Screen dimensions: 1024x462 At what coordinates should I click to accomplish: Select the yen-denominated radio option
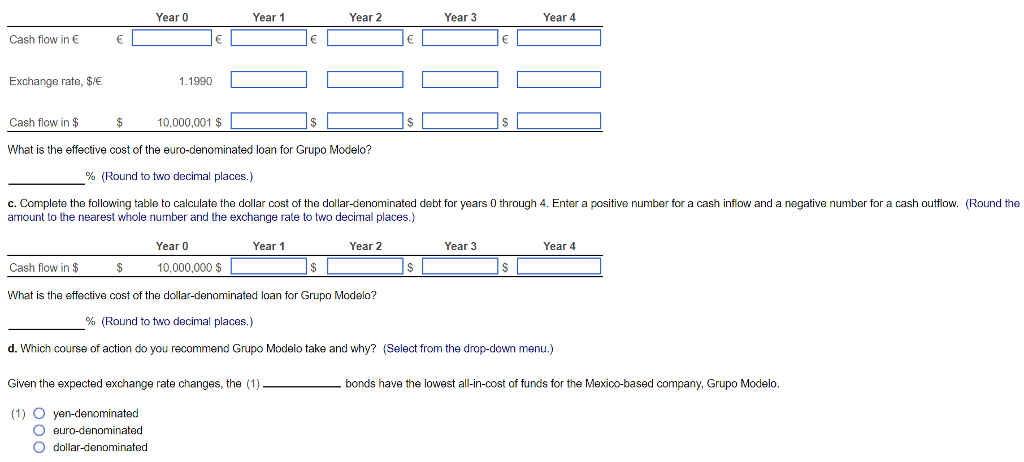point(39,413)
